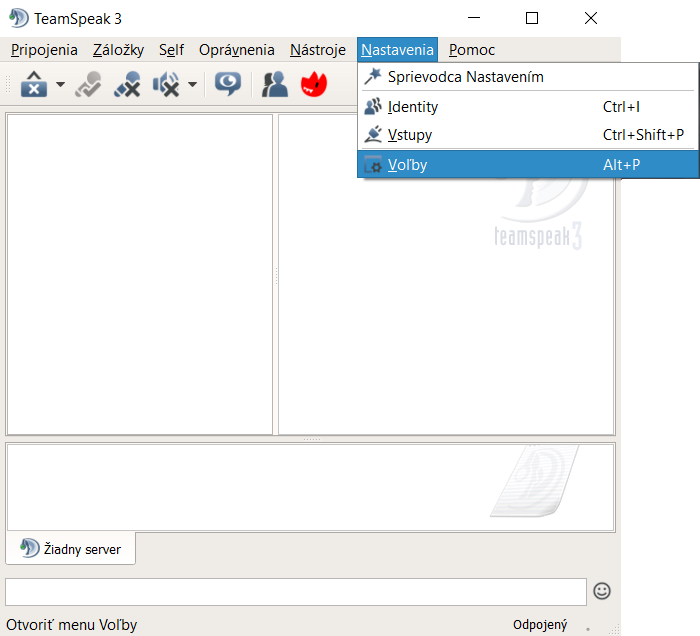Click the Voľby gear window icon
The height and width of the screenshot is (636, 700).
pos(373,165)
